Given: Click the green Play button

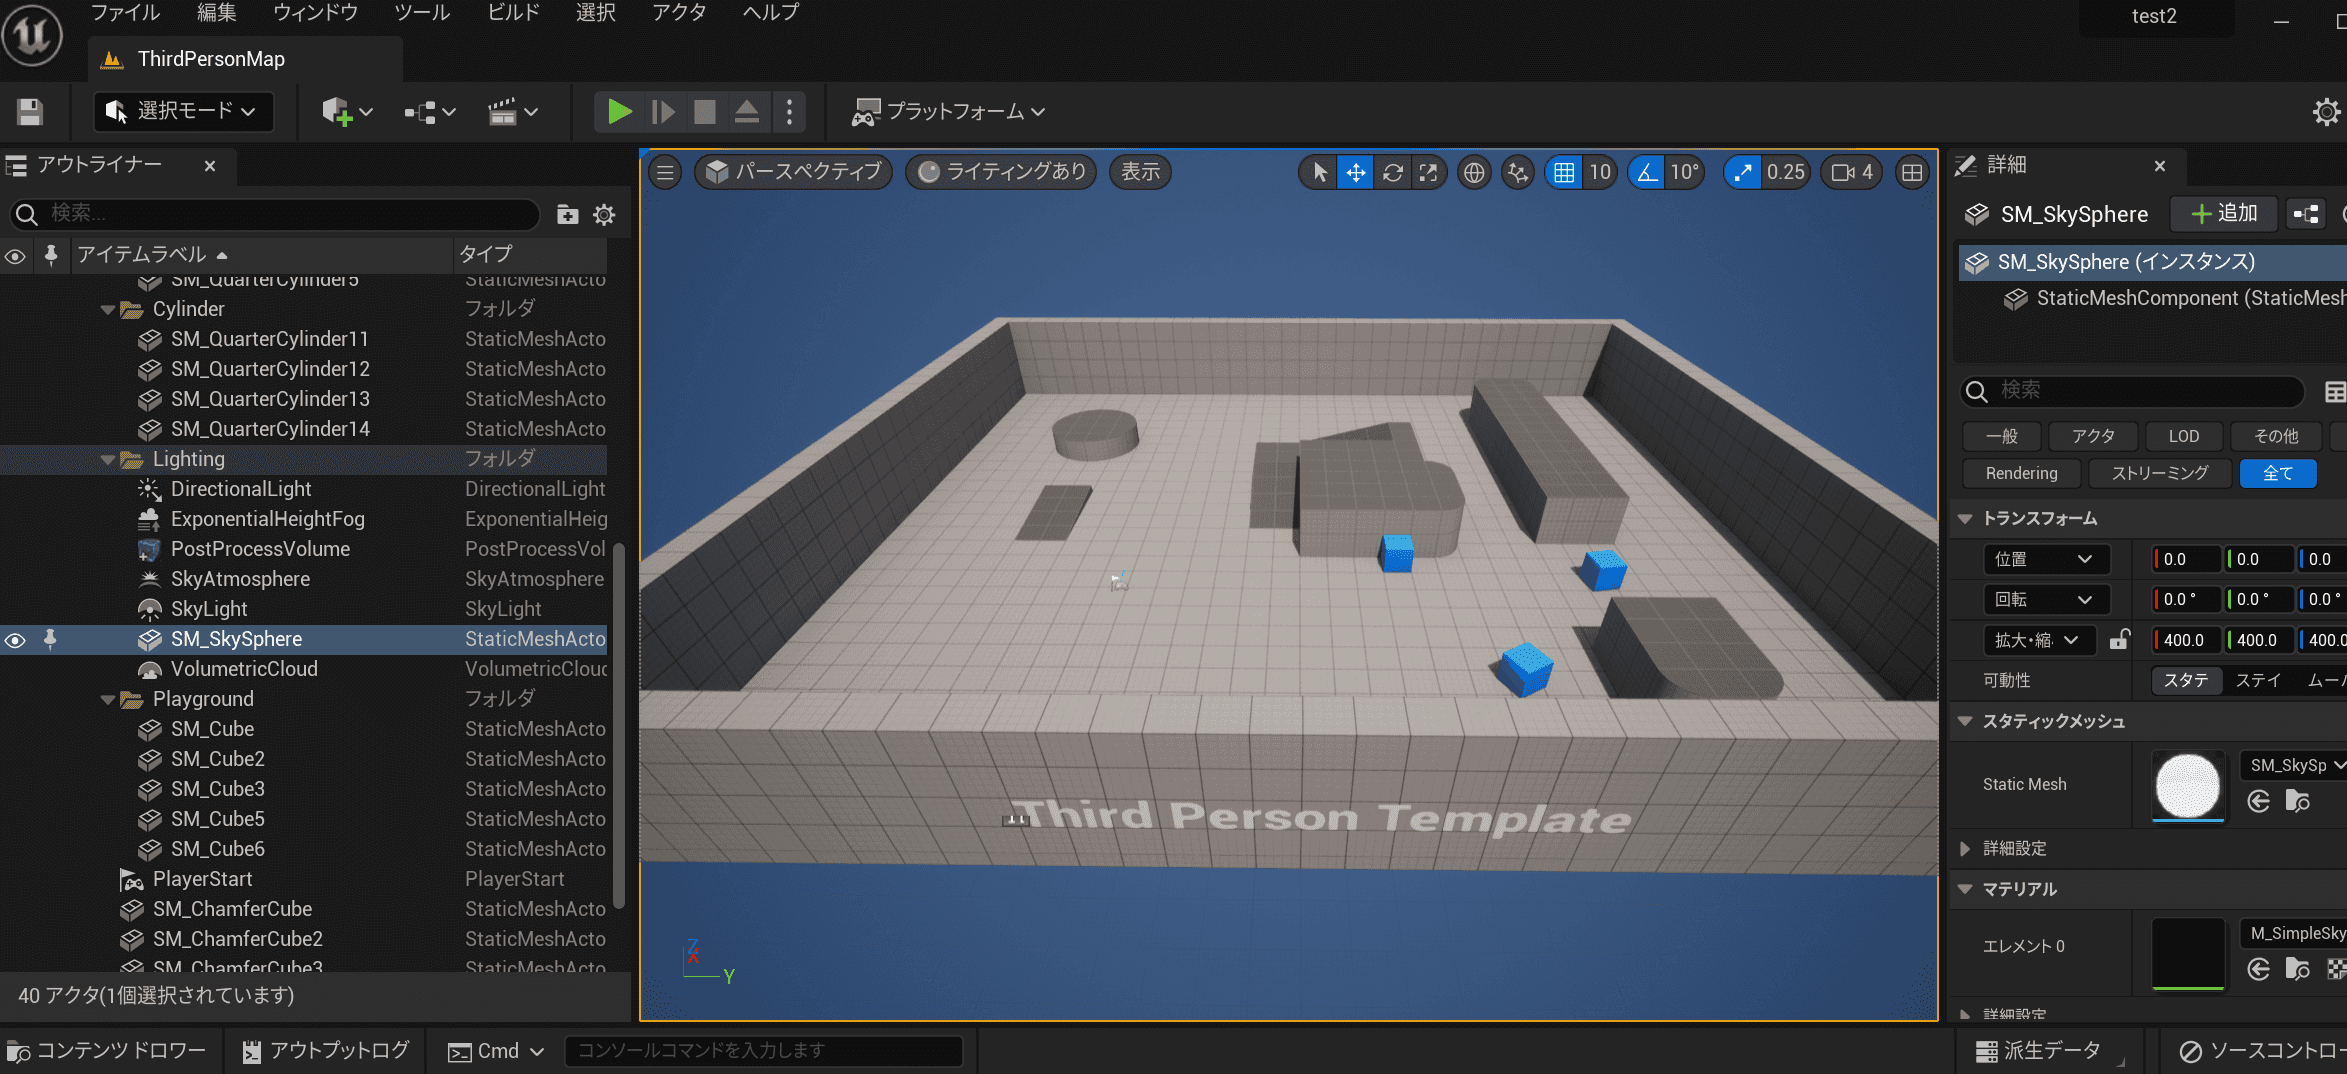Looking at the screenshot, I should tap(619, 112).
